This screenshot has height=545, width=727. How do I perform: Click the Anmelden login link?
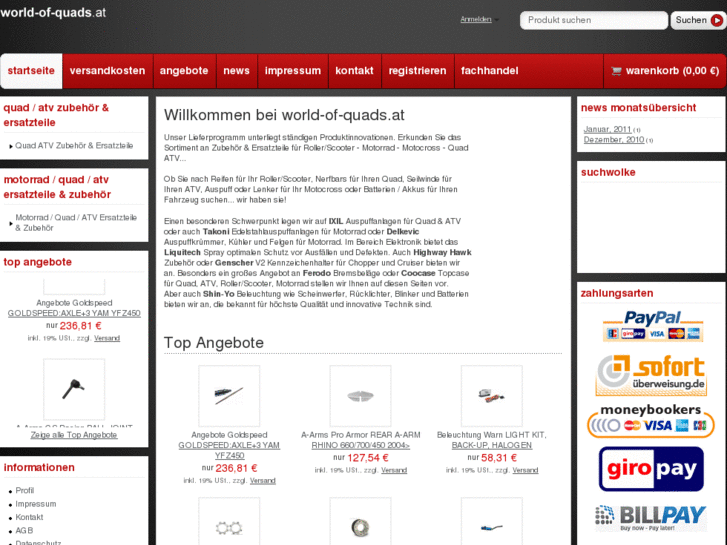point(476,19)
